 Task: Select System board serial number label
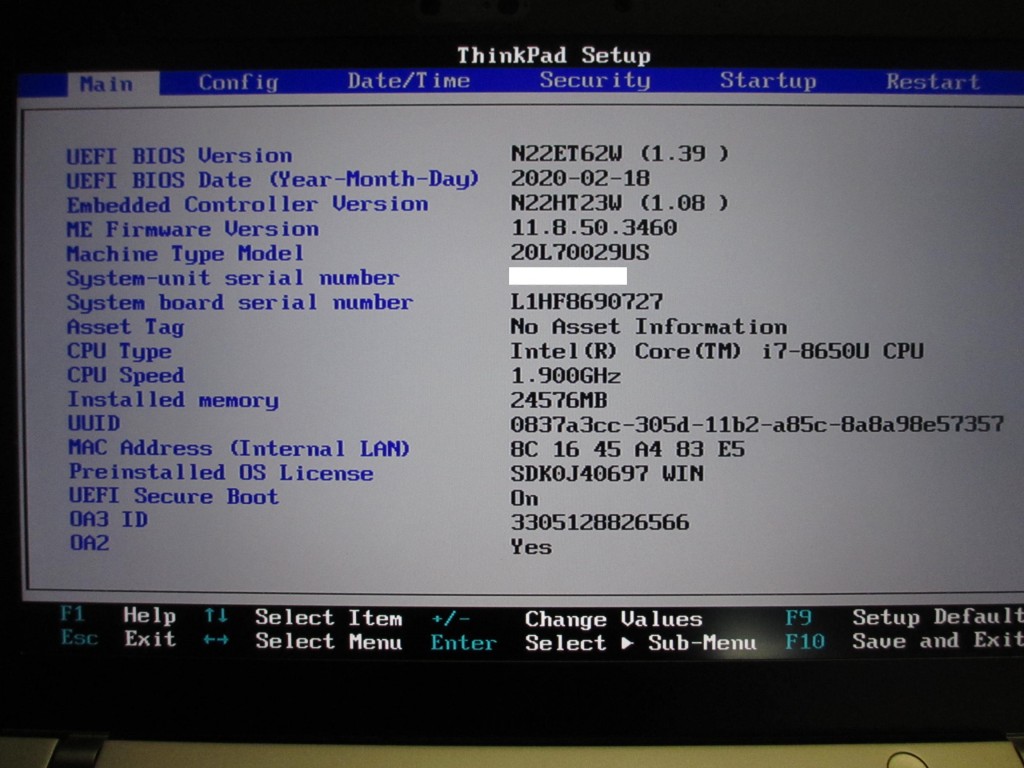(240, 302)
